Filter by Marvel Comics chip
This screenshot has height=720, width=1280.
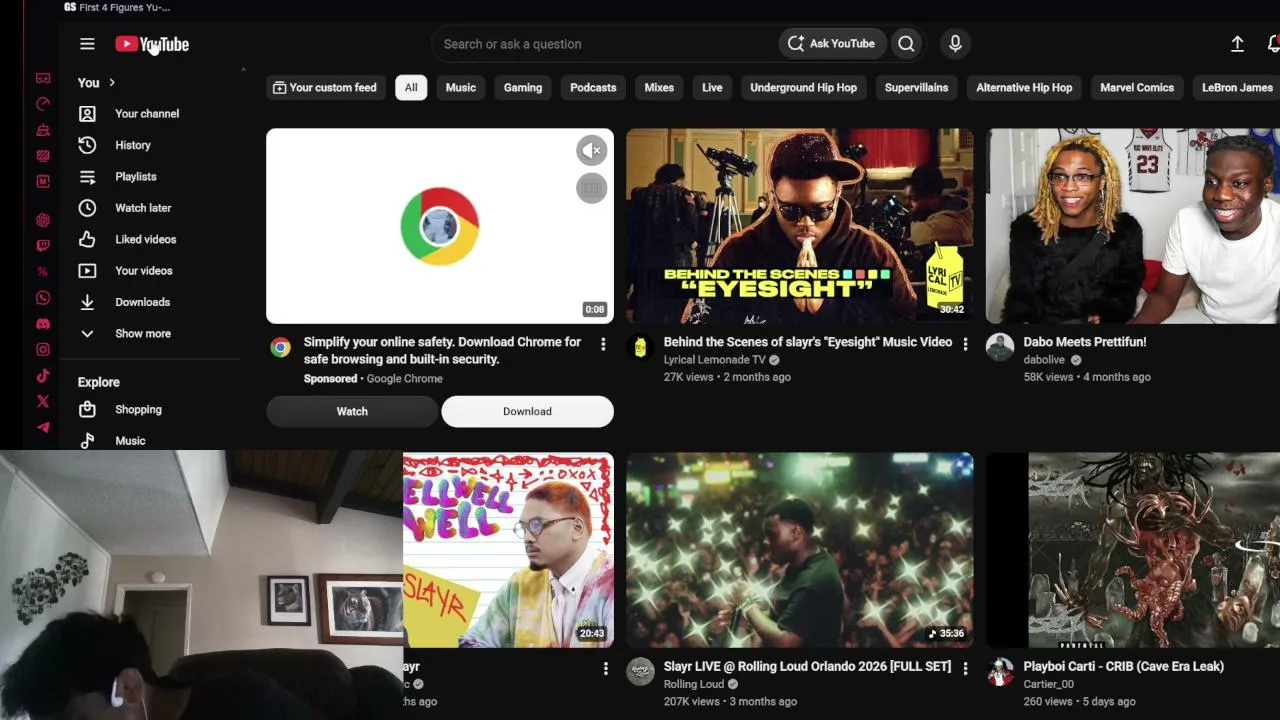click(x=1137, y=88)
